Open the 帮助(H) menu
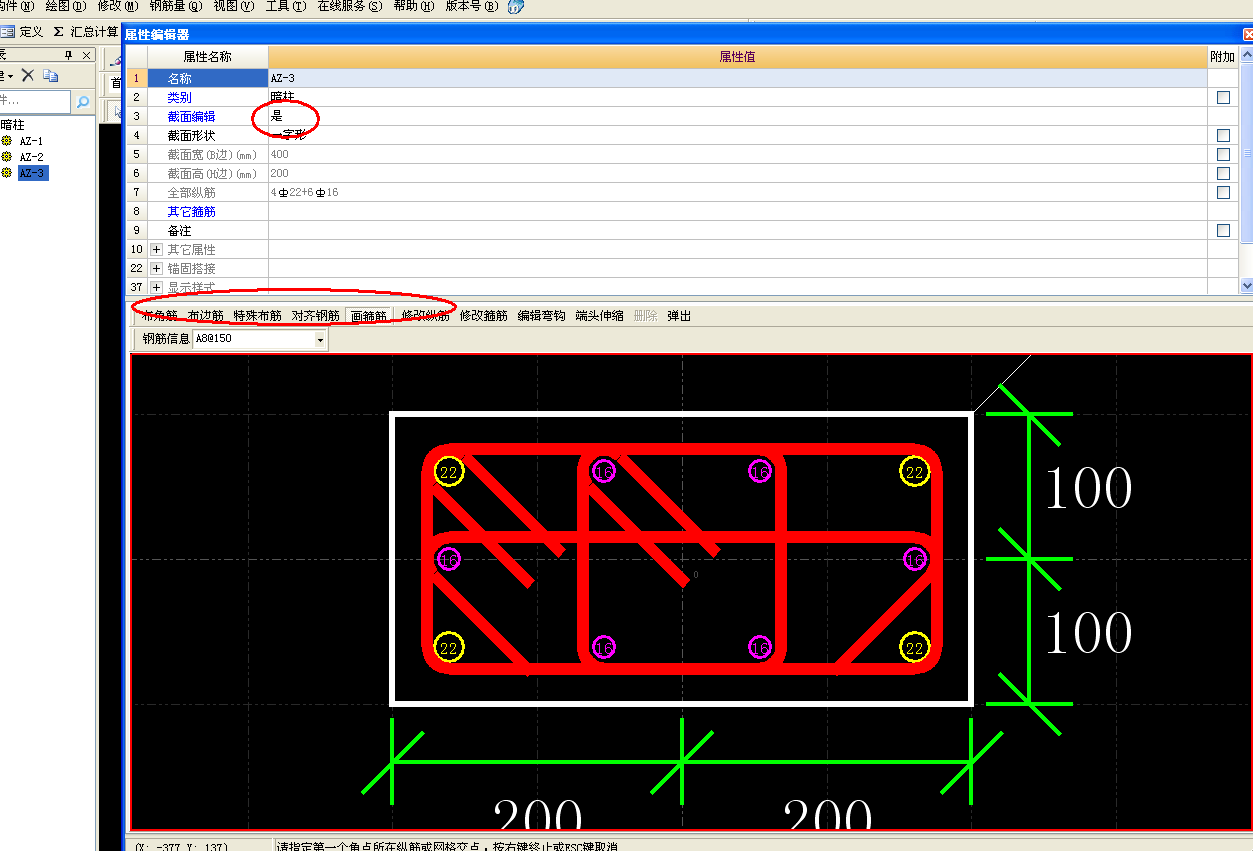 (414, 6)
